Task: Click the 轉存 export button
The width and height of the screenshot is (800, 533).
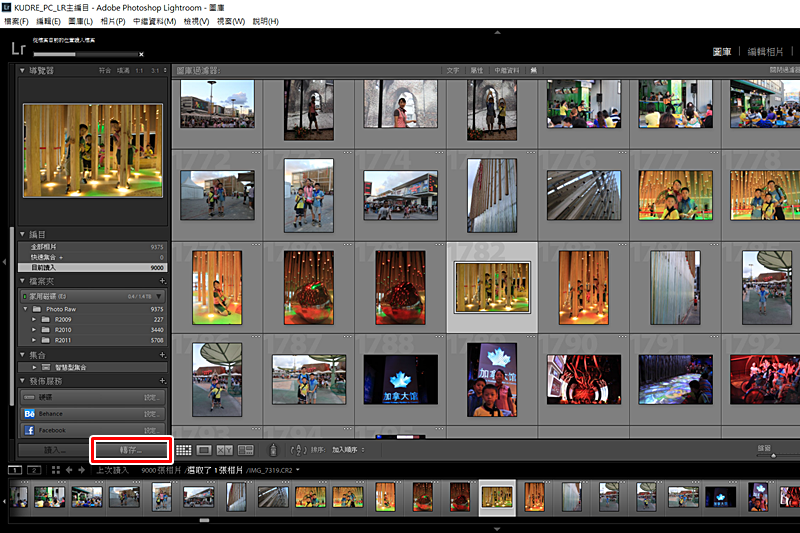Action: tap(132, 450)
